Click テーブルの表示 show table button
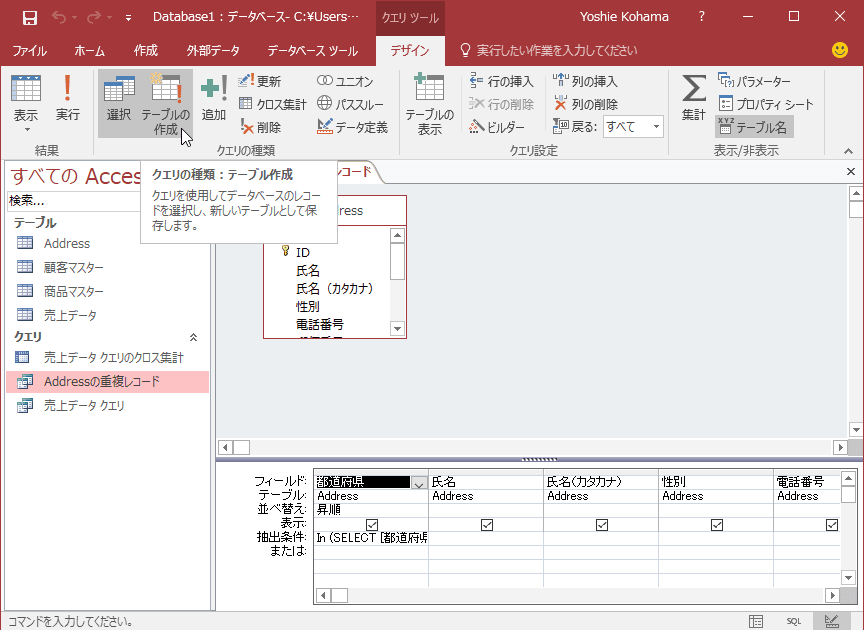This screenshot has width=864, height=630. point(429,105)
